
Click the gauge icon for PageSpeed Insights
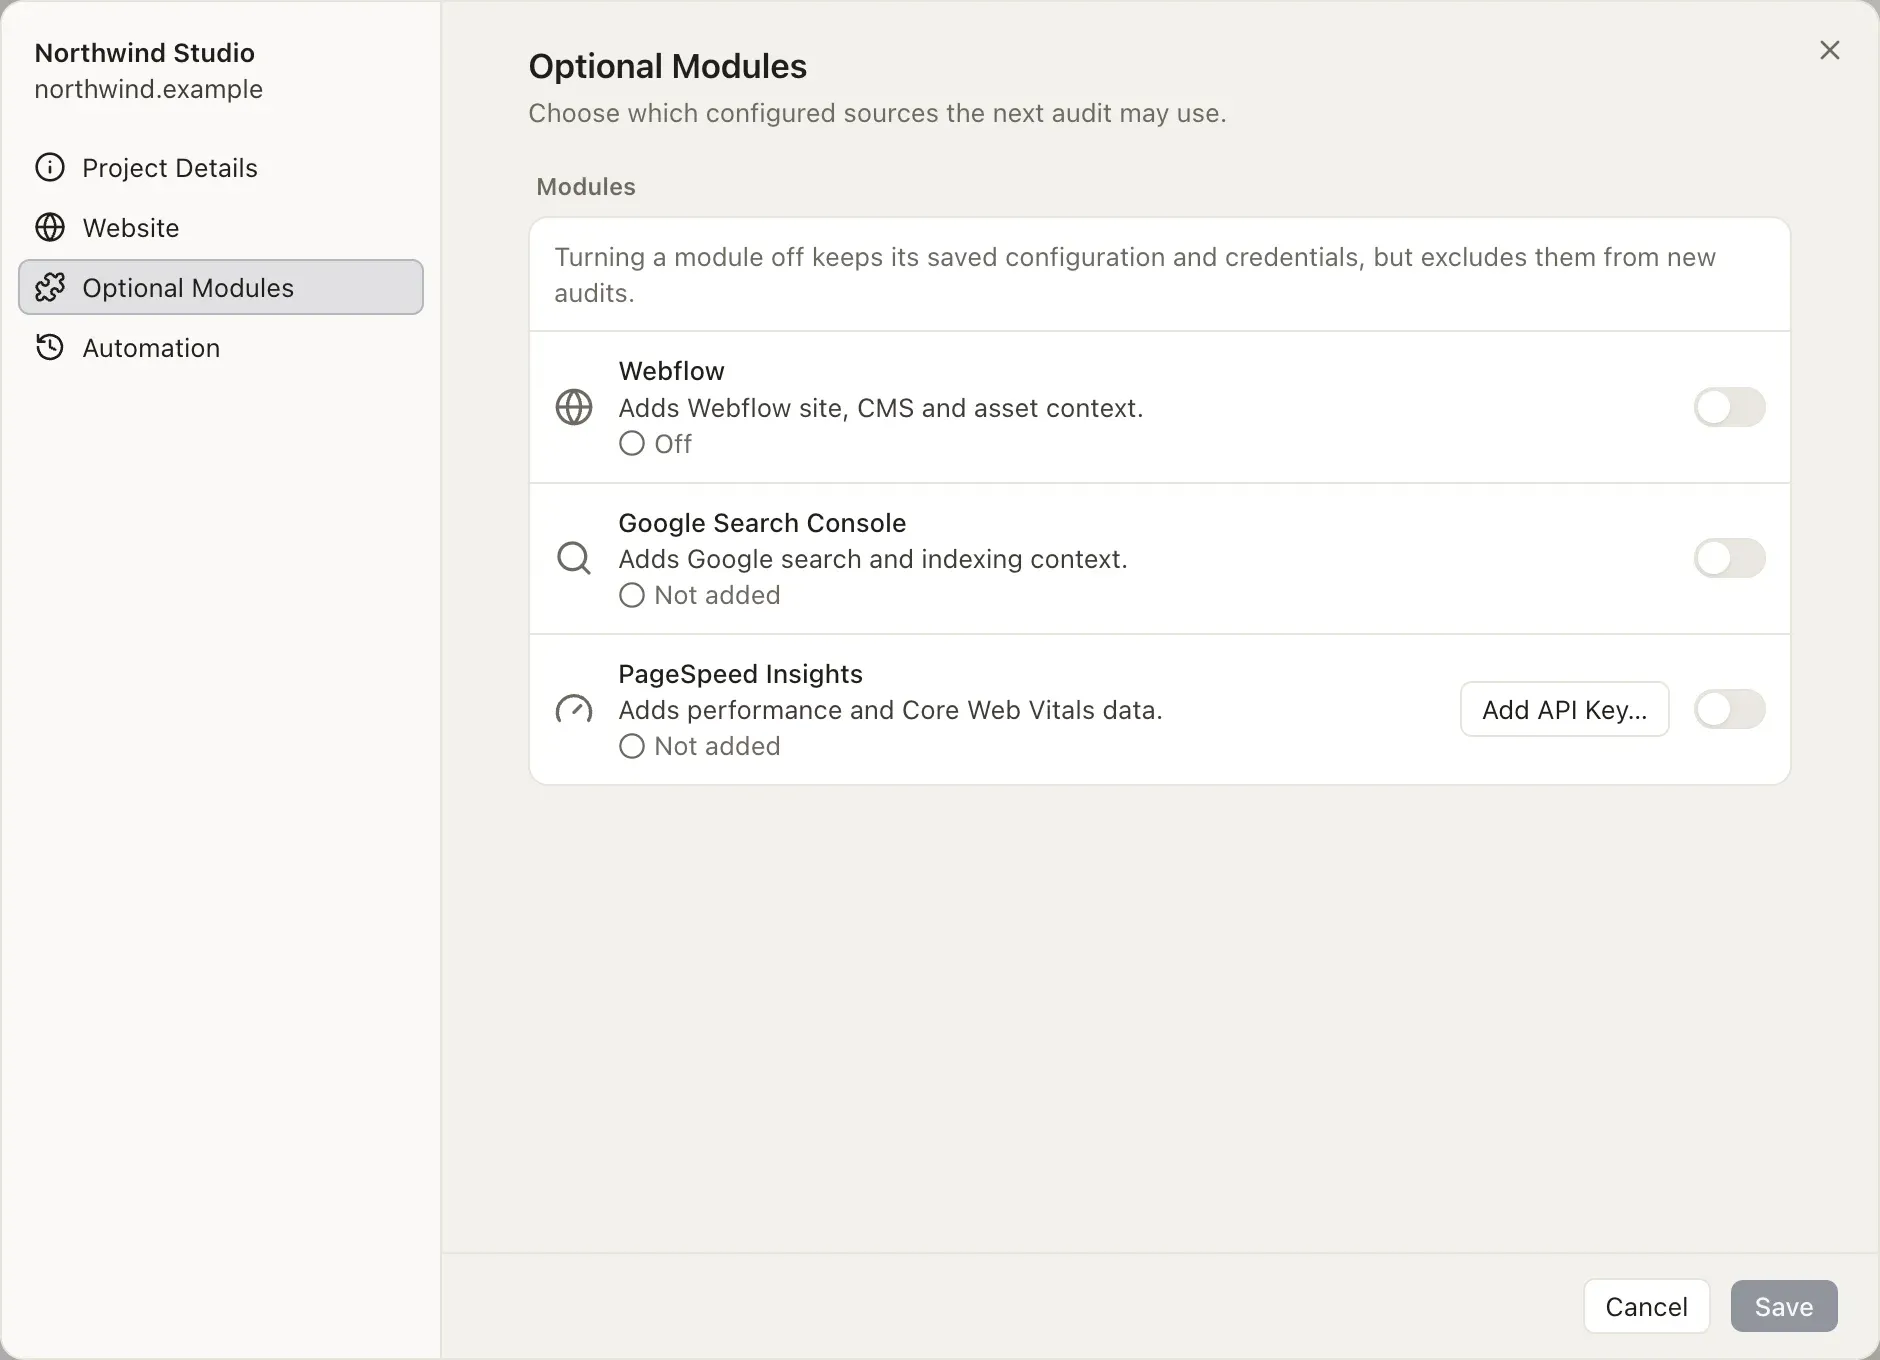[x=574, y=709]
